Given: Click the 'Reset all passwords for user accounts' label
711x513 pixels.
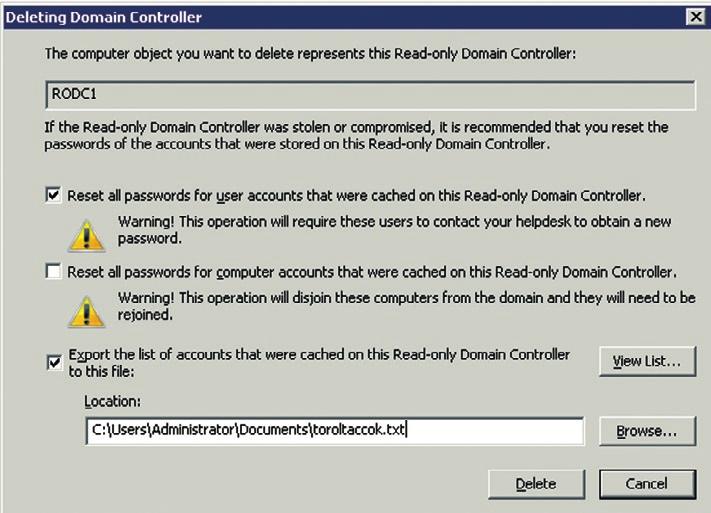Looking at the screenshot, I should click(356, 196).
